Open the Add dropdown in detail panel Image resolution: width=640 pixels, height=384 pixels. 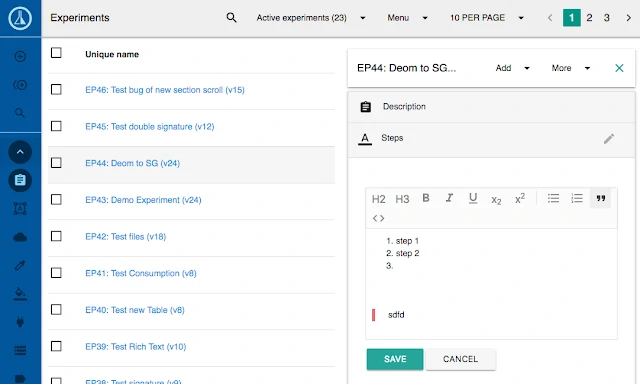pos(512,68)
